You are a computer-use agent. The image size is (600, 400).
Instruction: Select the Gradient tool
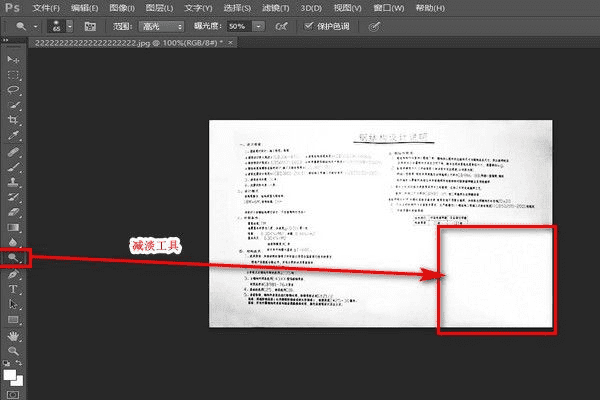13,228
